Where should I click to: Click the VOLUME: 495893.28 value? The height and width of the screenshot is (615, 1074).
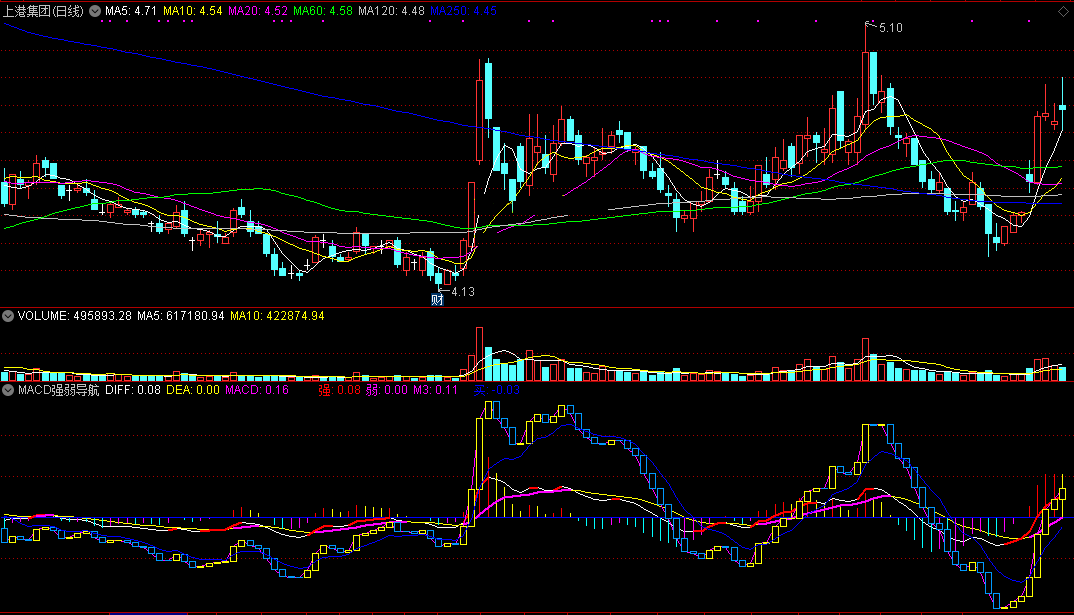pos(75,316)
